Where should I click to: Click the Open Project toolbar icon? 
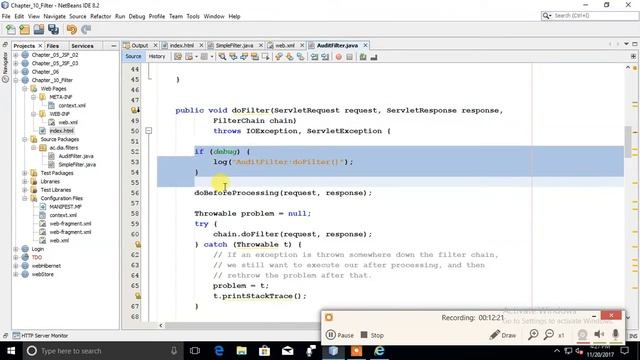39,29
